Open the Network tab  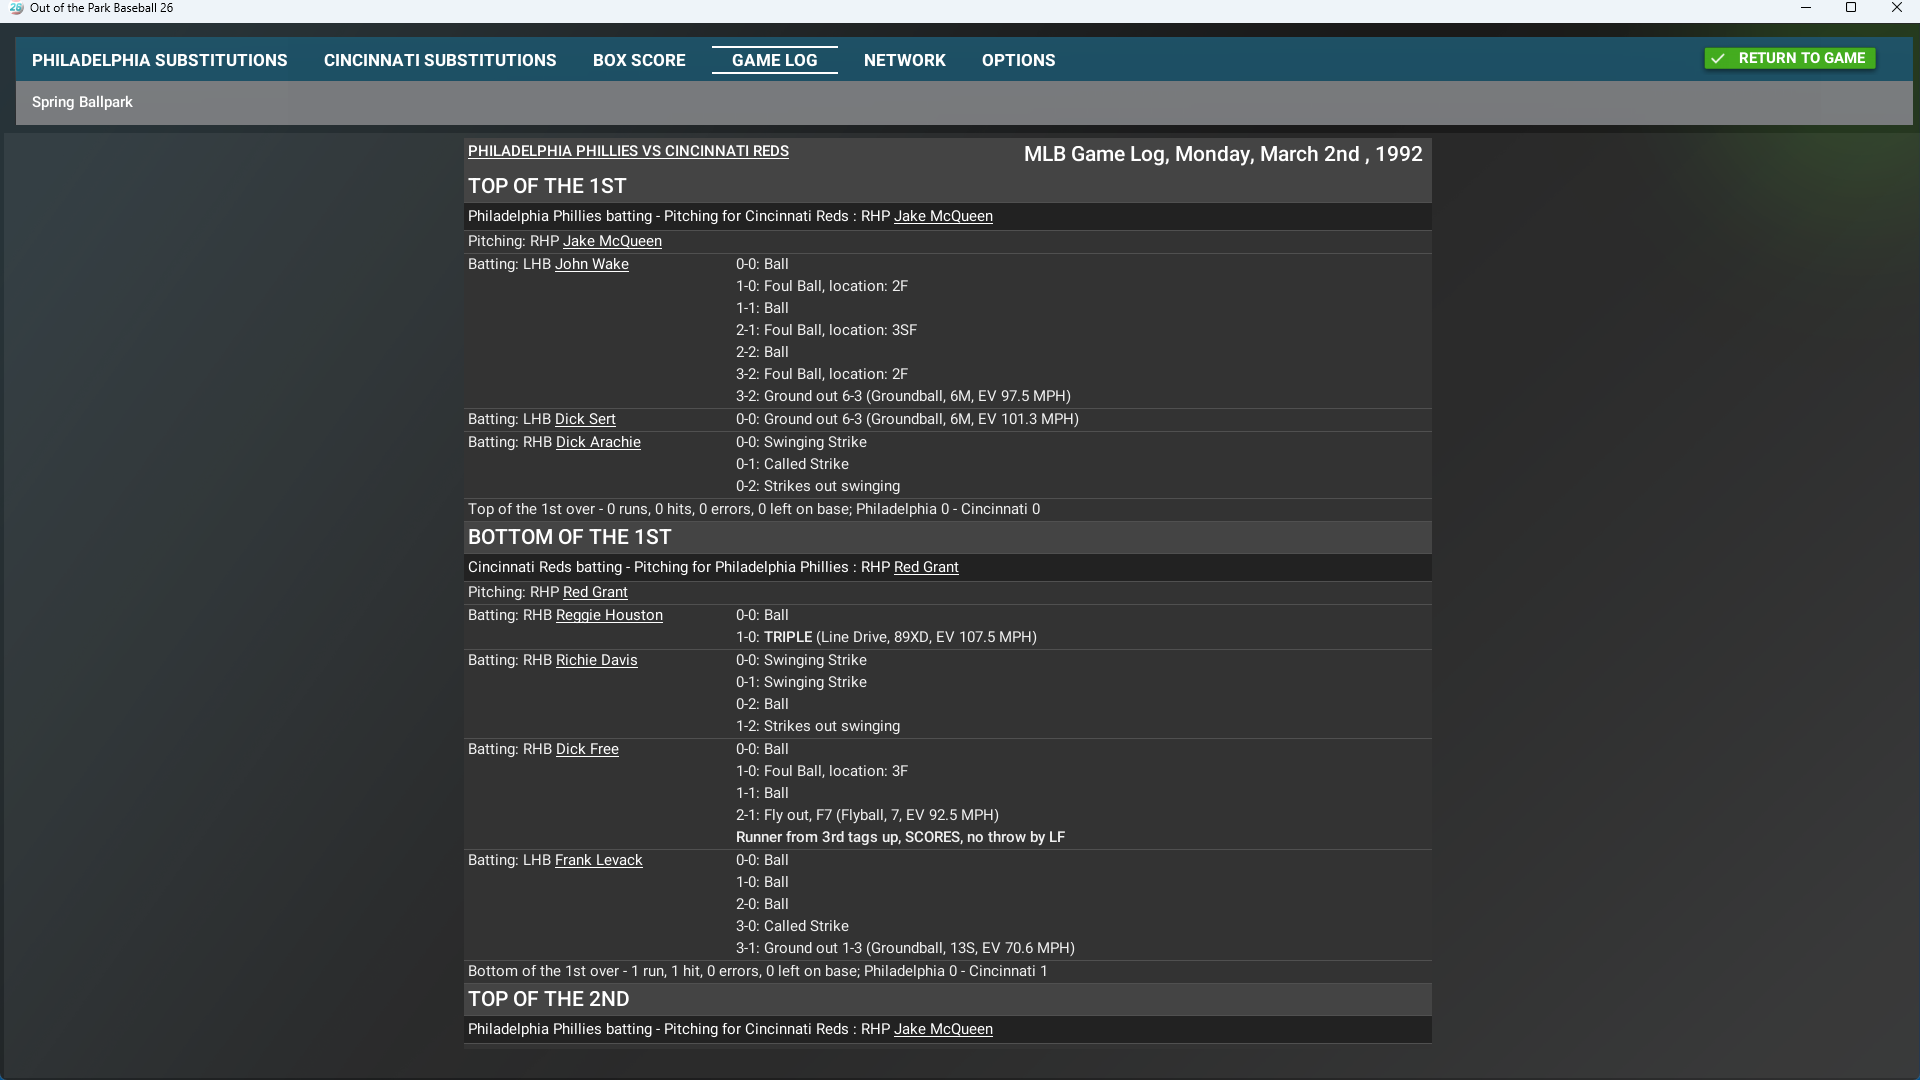pos(904,60)
